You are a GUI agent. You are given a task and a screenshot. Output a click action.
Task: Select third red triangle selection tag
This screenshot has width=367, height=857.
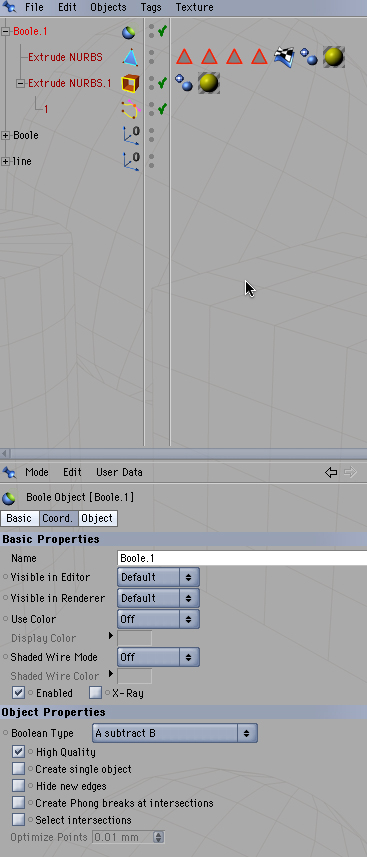coord(234,57)
